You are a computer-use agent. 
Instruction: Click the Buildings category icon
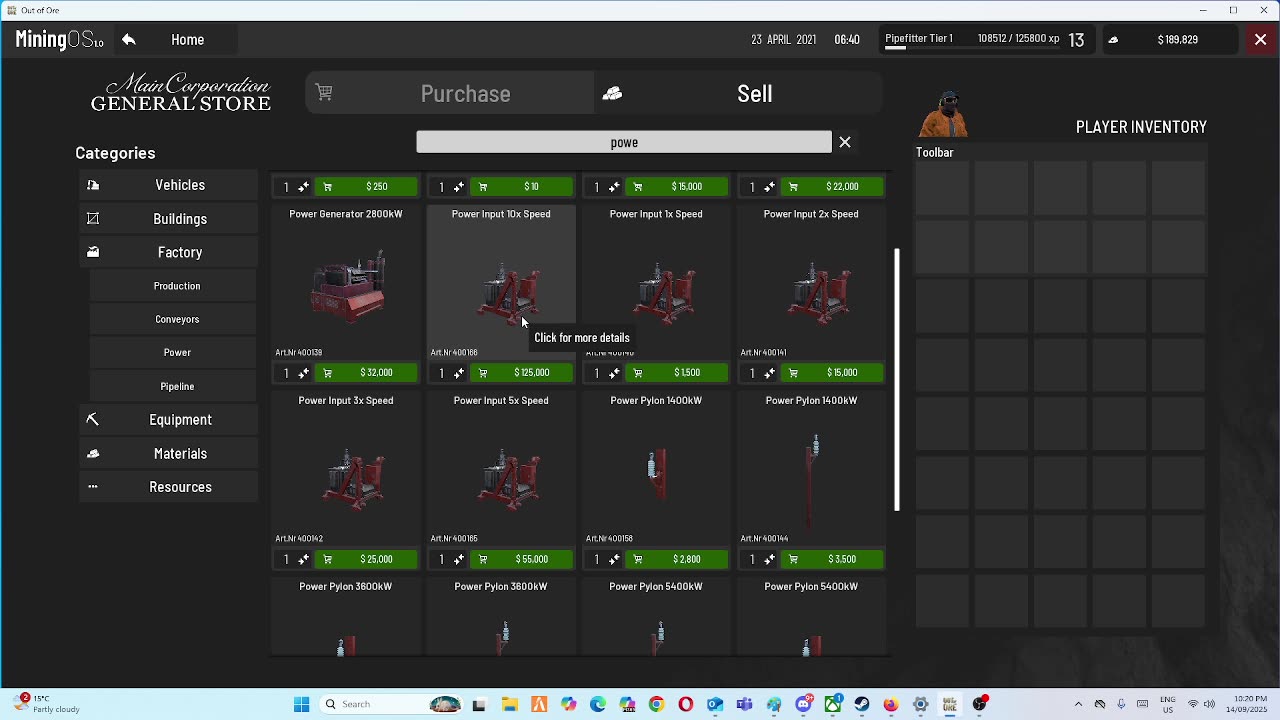[93, 219]
